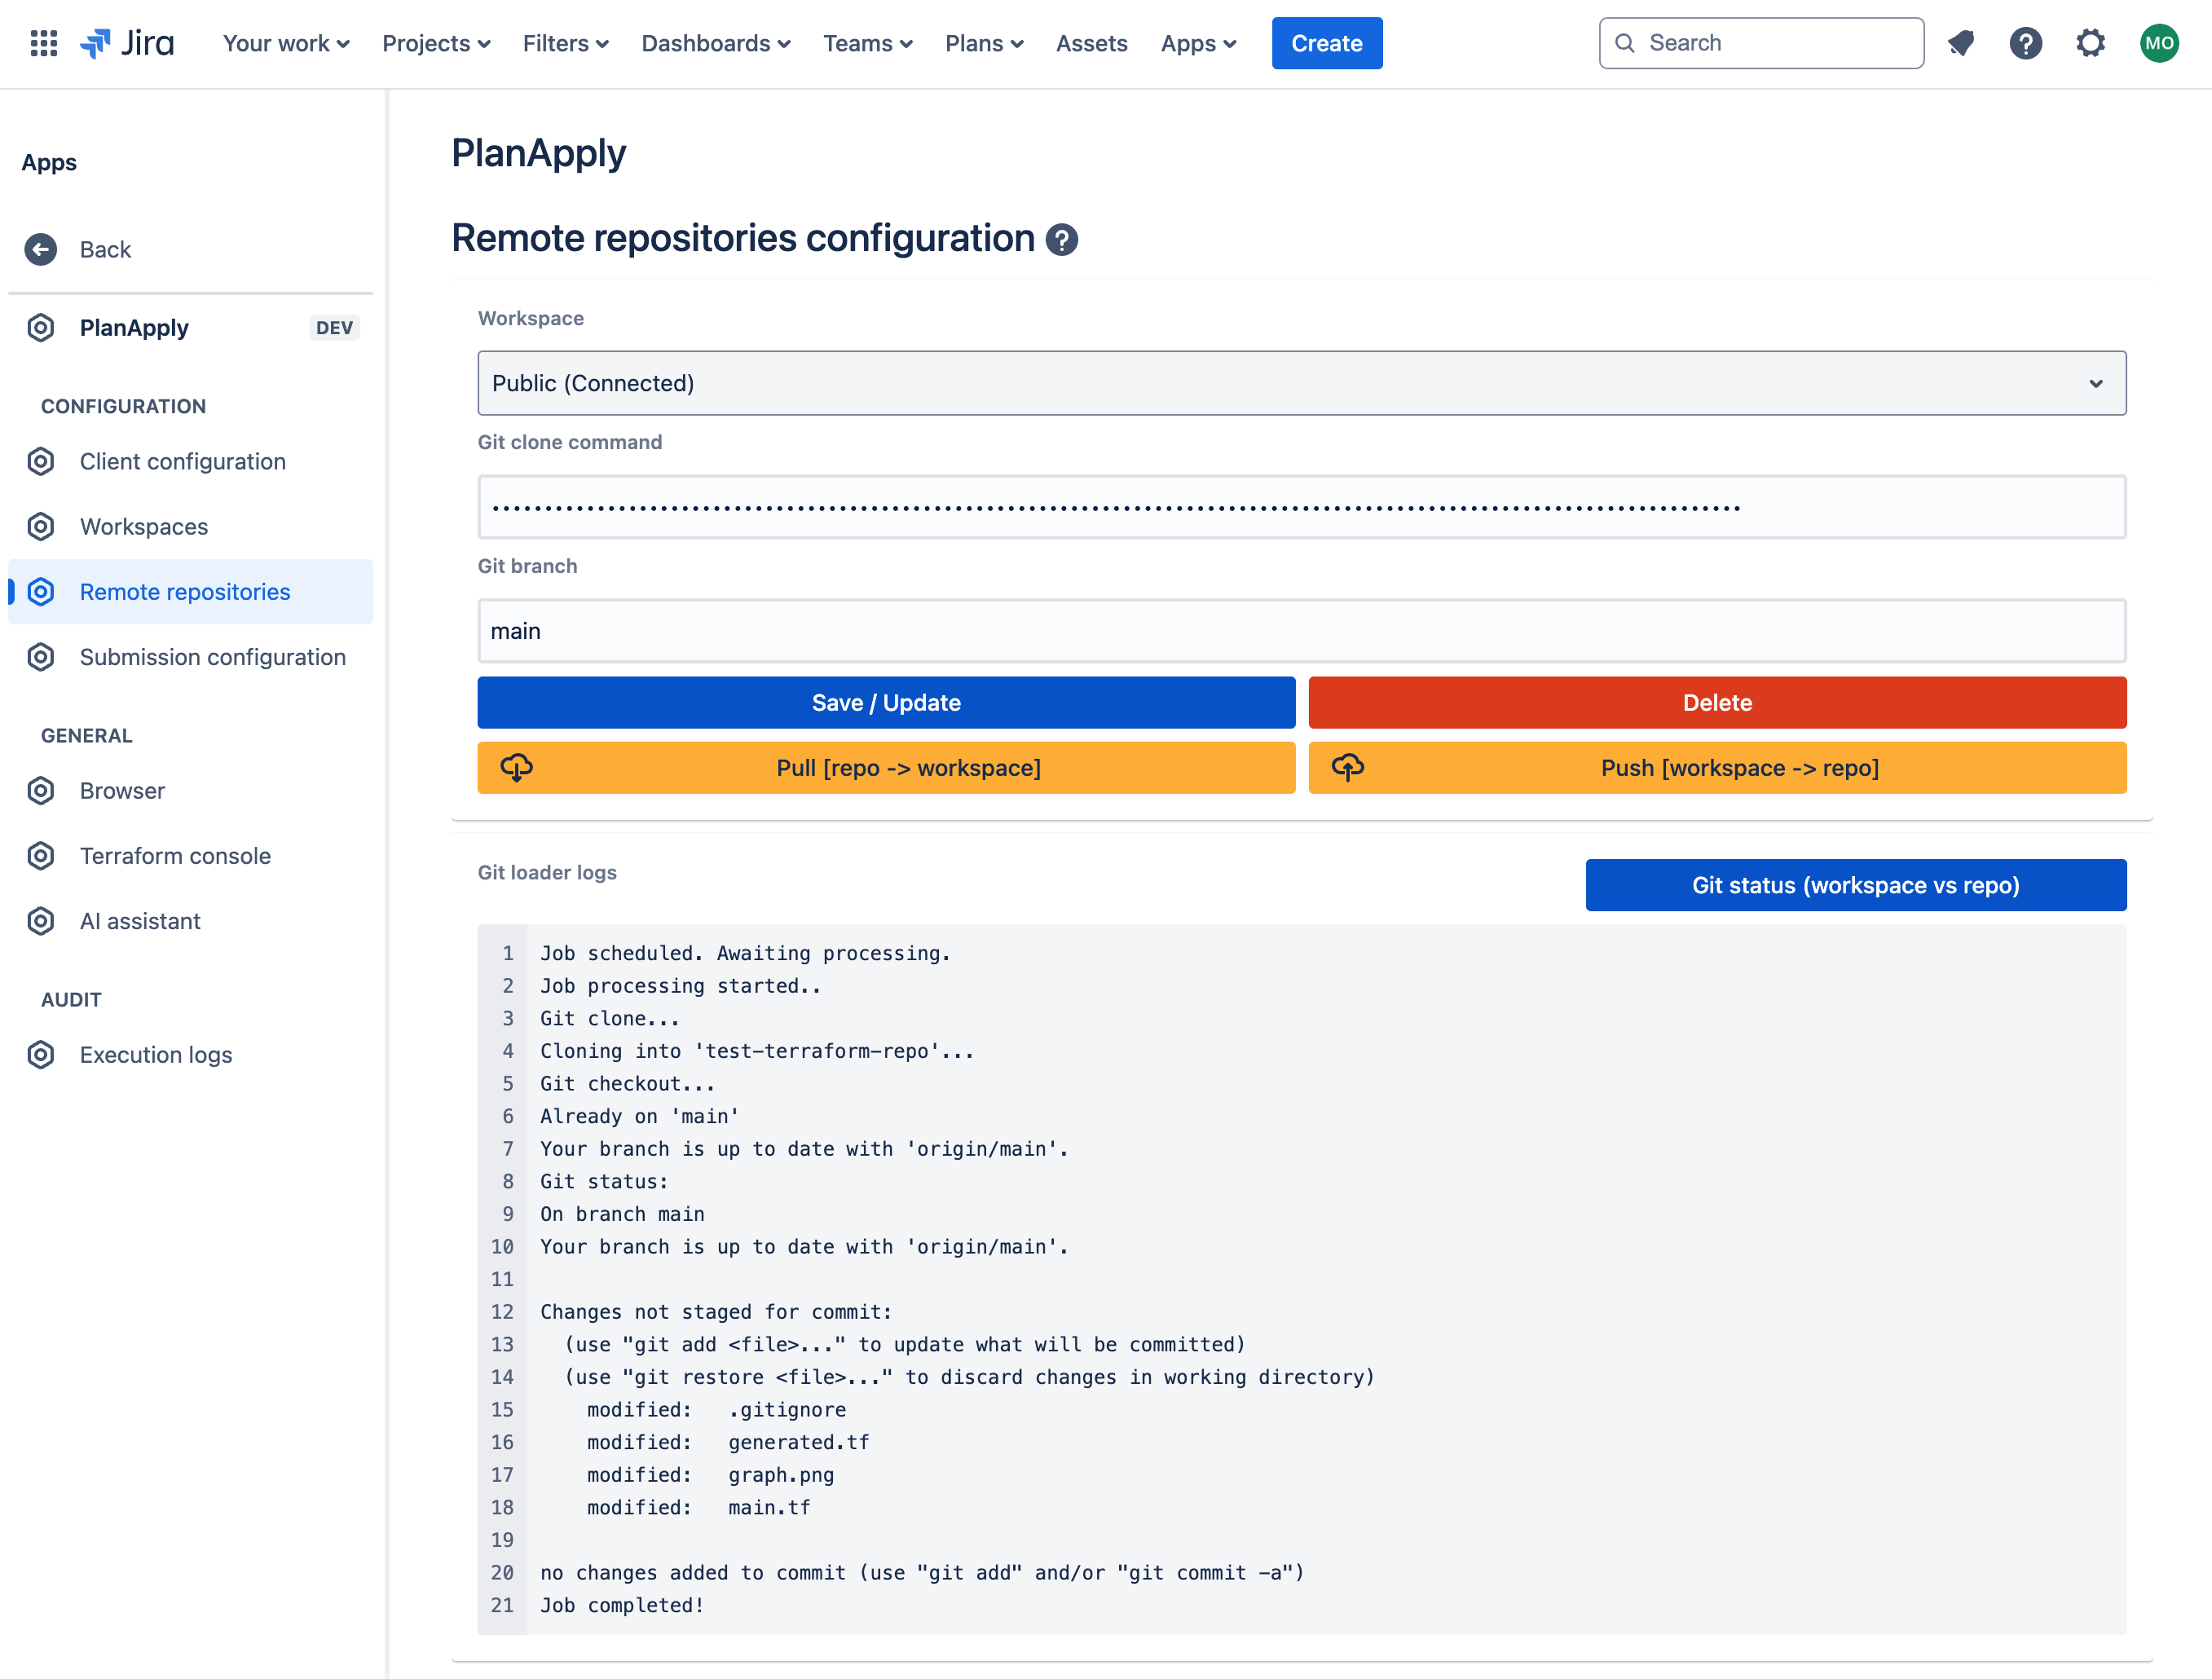This screenshot has width=2212, height=1679.
Task: Open the notifications bell icon
Action: coord(1961,43)
